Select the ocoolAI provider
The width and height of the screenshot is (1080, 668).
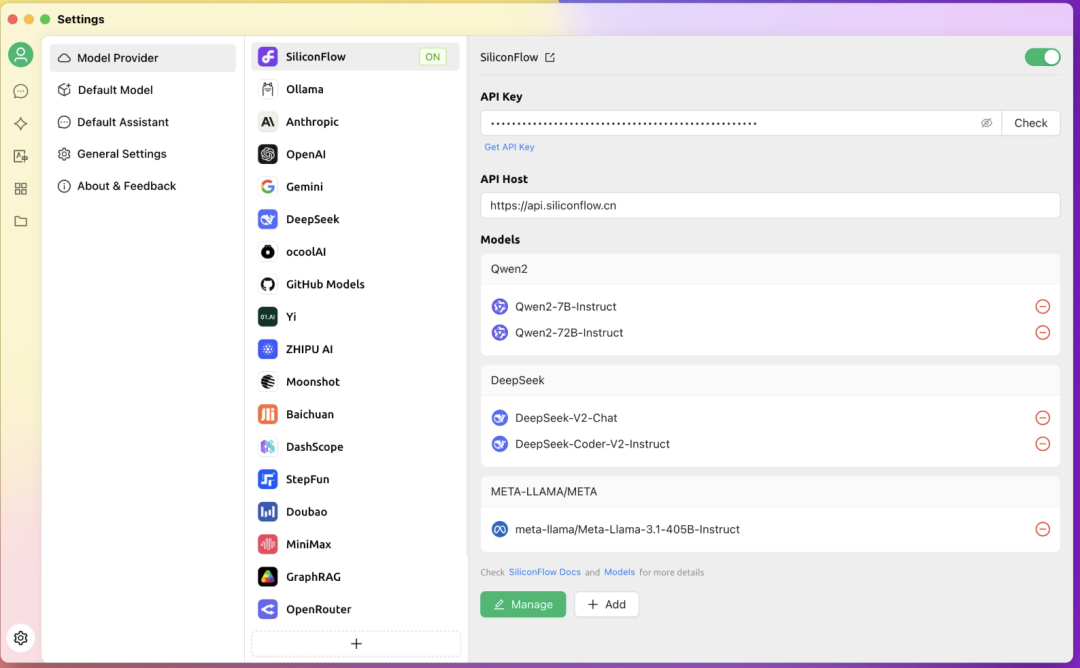pyautogui.click(x=355, y=251)
